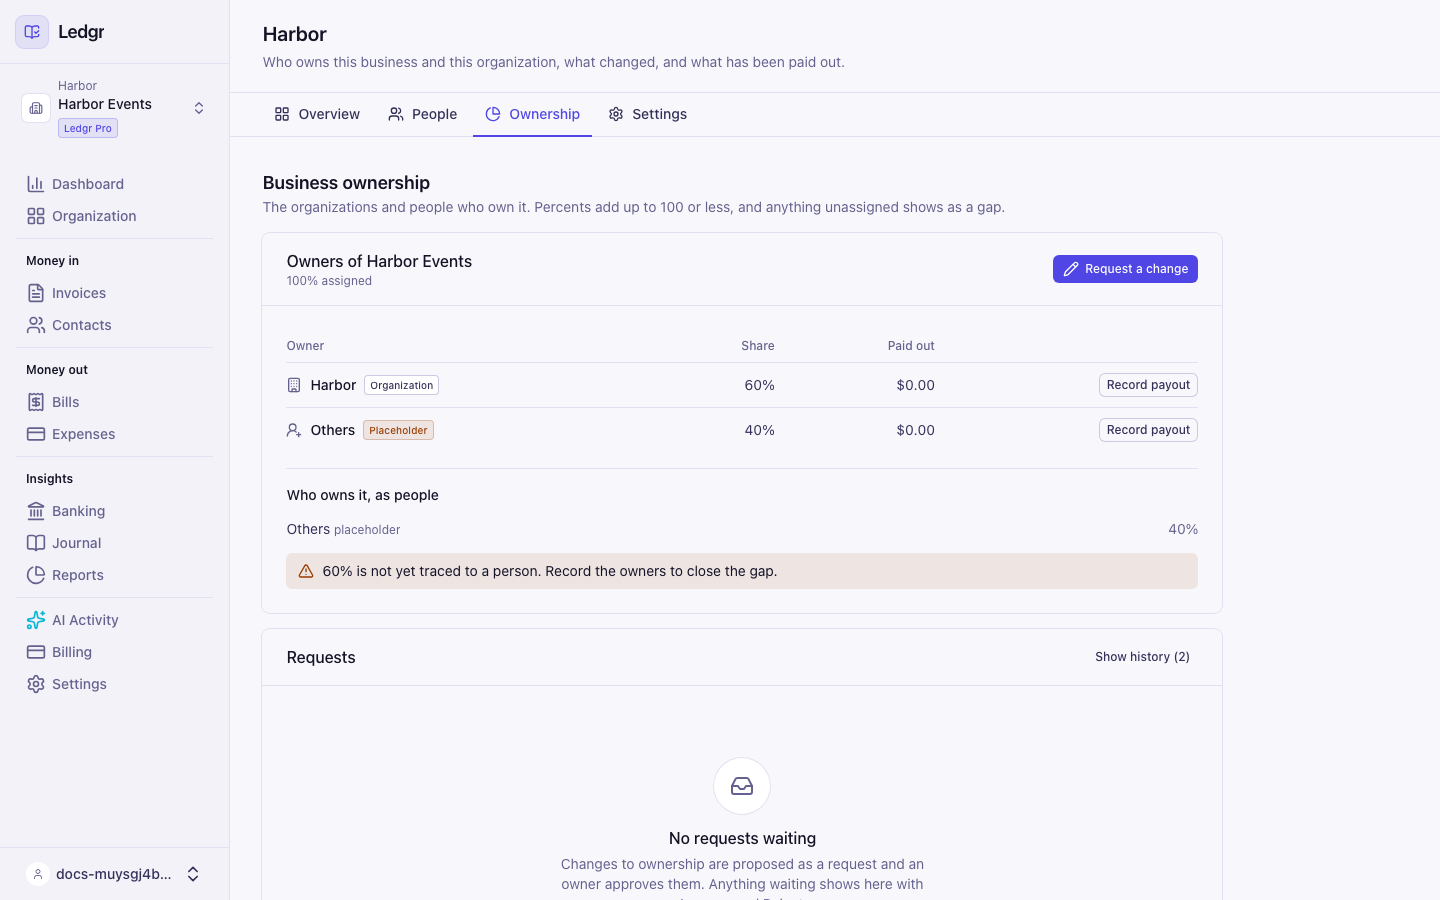Image resolution: width=1440 pixels, height=900 pixels.
Task: Click the Placeholder badge next to Others
Action: point(398,430)
